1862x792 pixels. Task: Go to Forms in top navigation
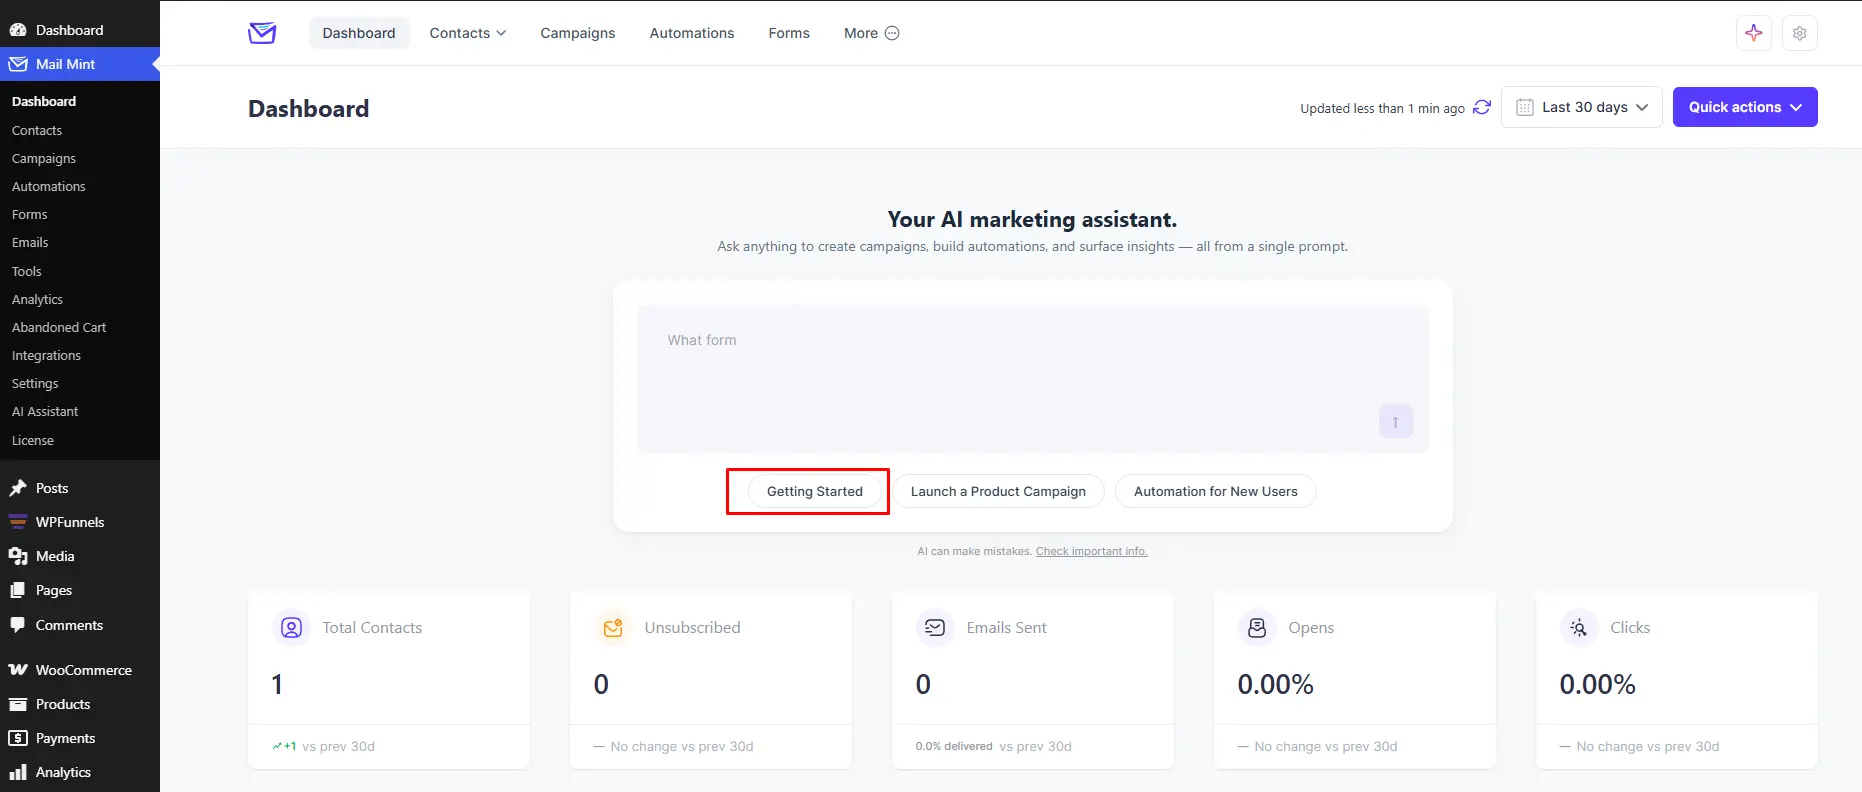[789, 33]
